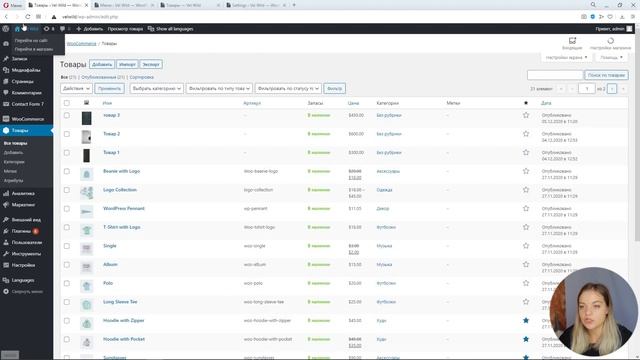Open Комментарии in the sidebar
This screenshot has width=640, height=360.
coord(27,93)
